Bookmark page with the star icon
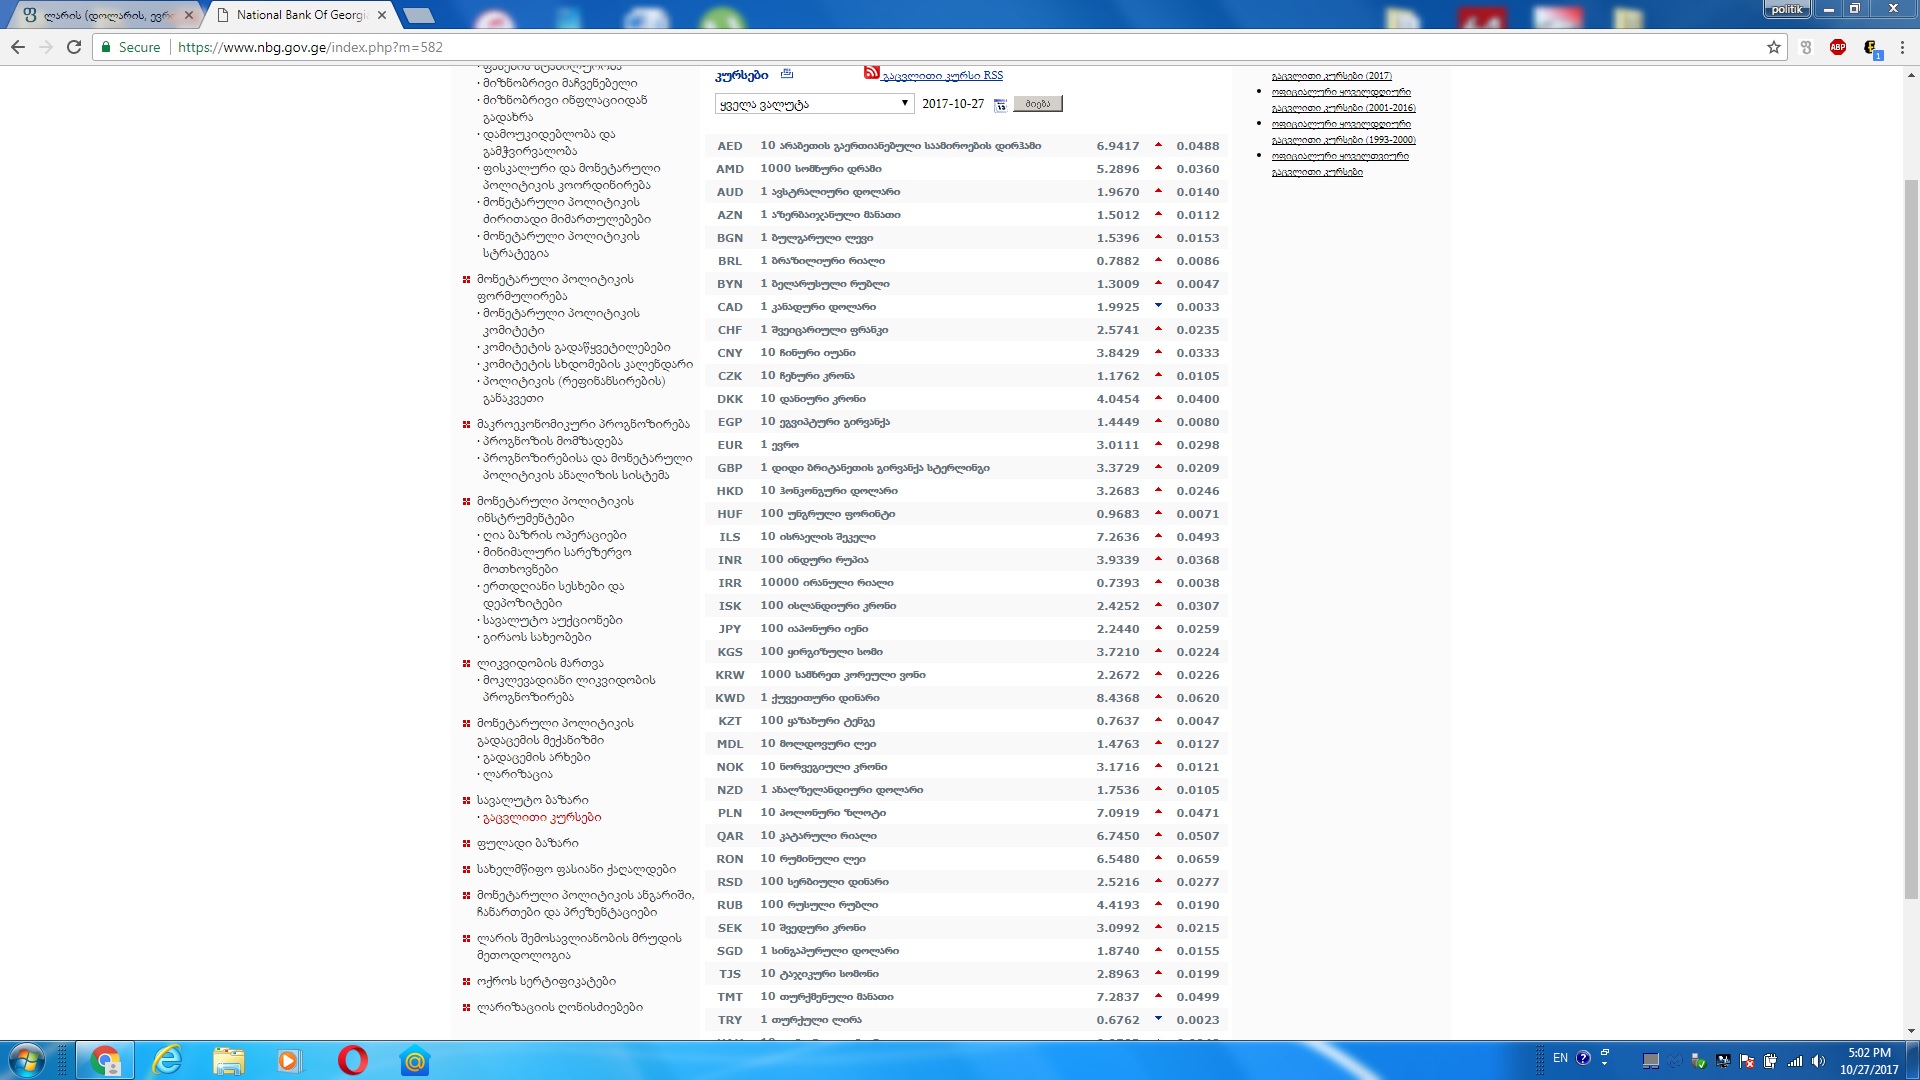The image size is (1920, 1080). (1773, 47)
